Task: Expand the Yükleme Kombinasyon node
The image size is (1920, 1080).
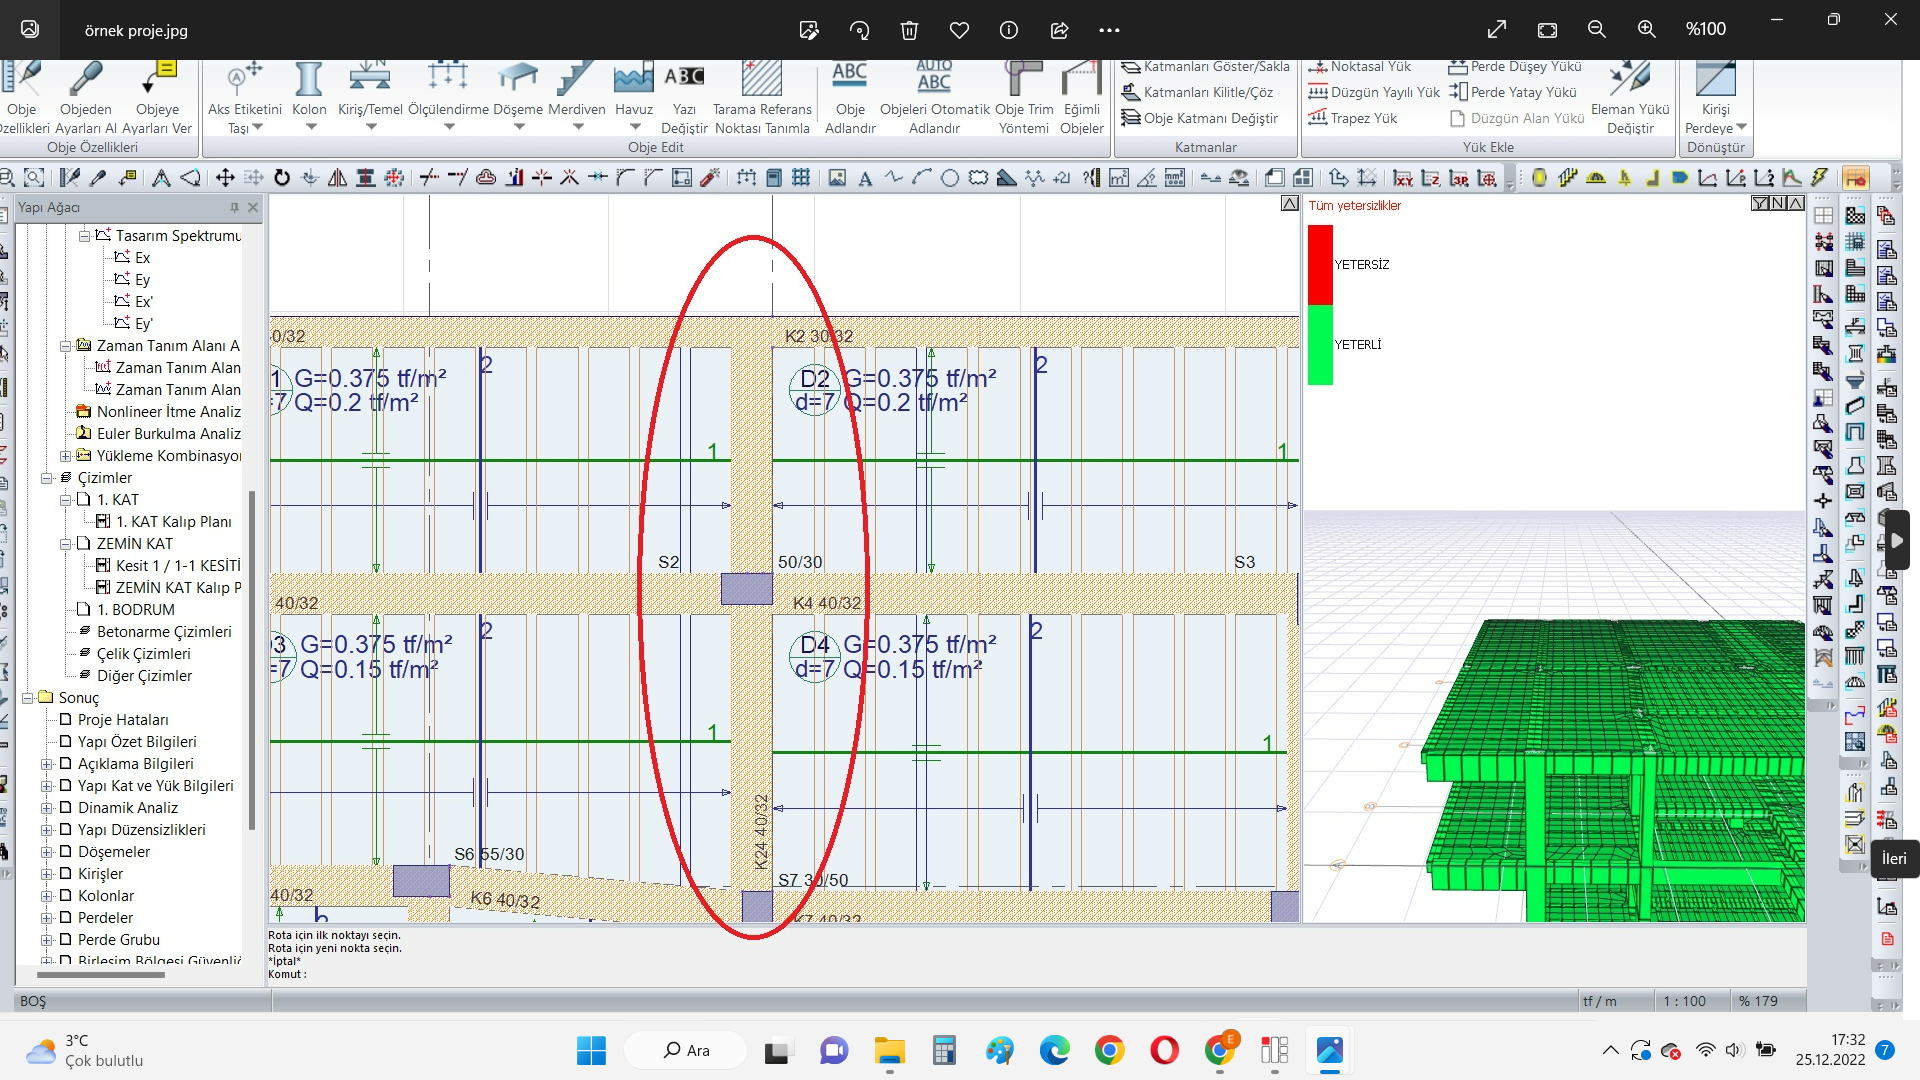Action: coord(65,456)
